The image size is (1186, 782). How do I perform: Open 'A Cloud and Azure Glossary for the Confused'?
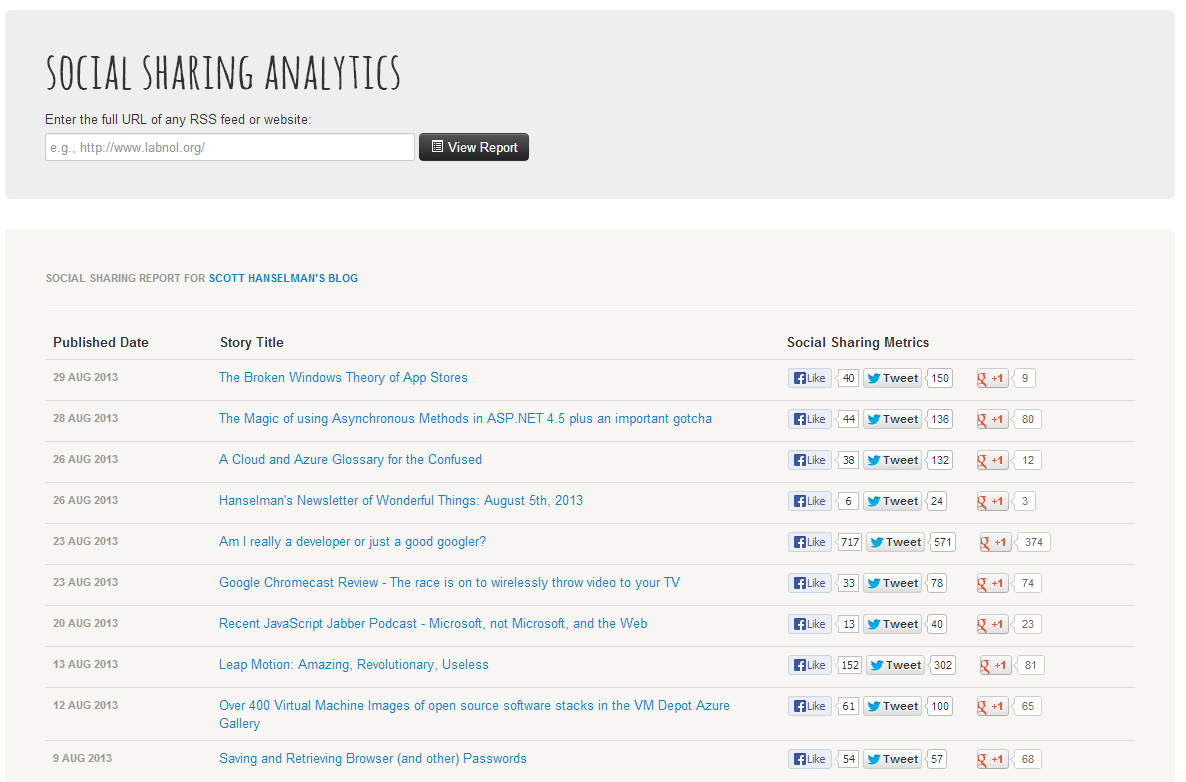pos(350,459)
